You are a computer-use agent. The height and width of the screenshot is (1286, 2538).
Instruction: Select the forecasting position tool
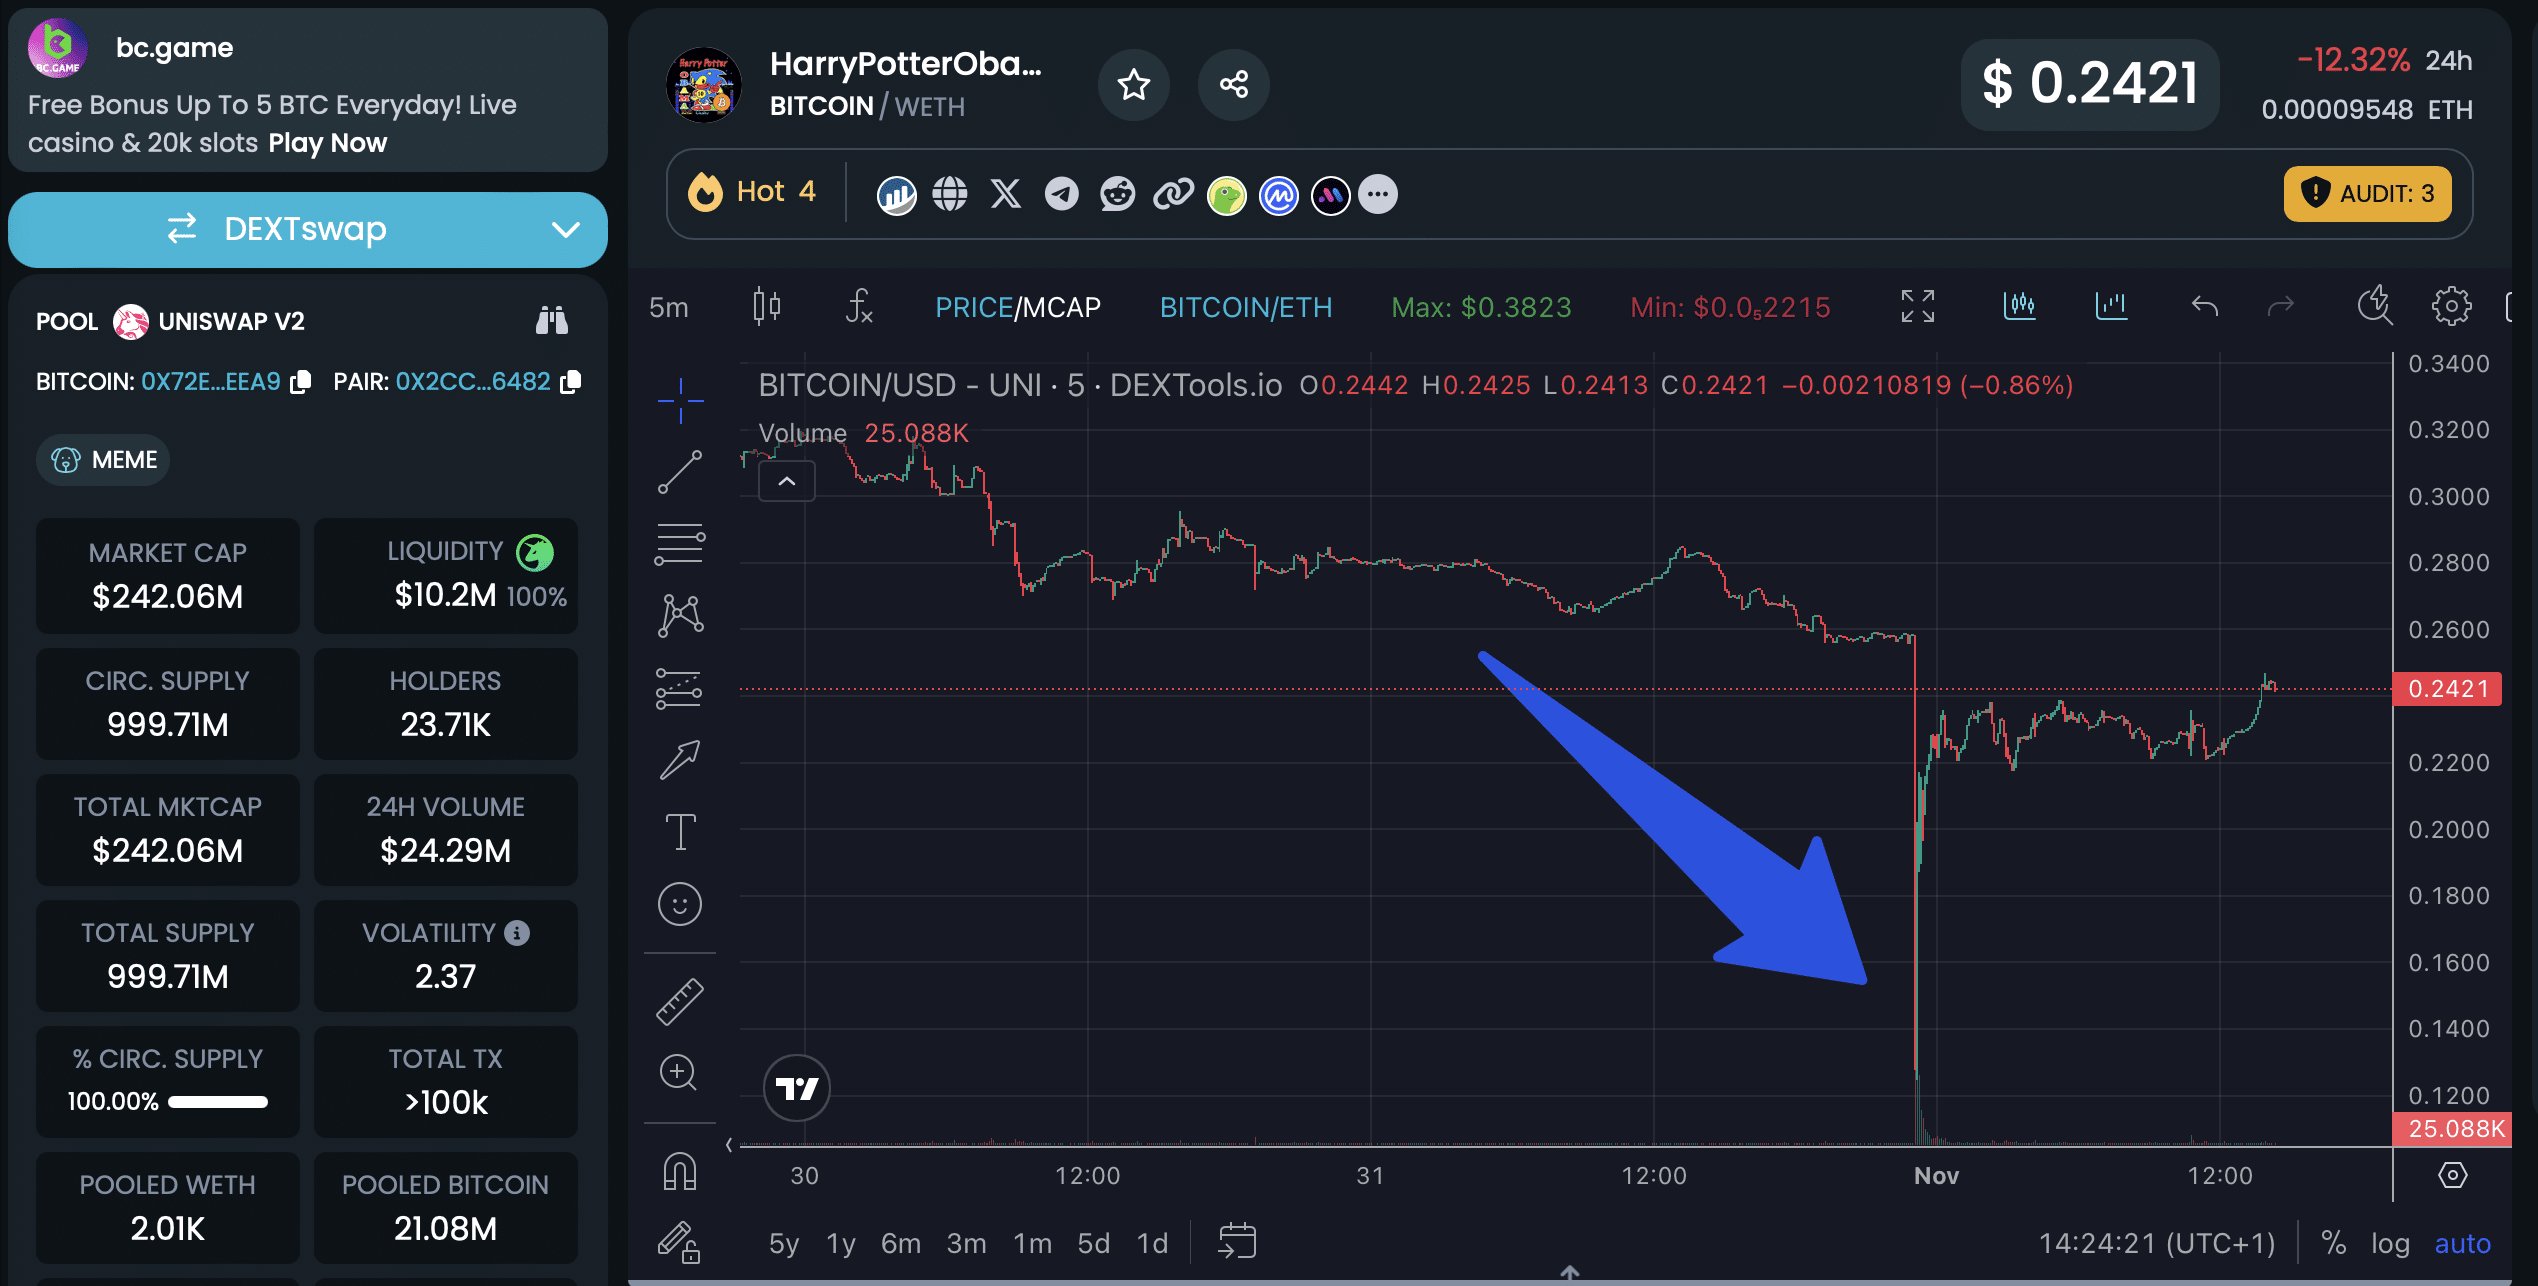680,688
